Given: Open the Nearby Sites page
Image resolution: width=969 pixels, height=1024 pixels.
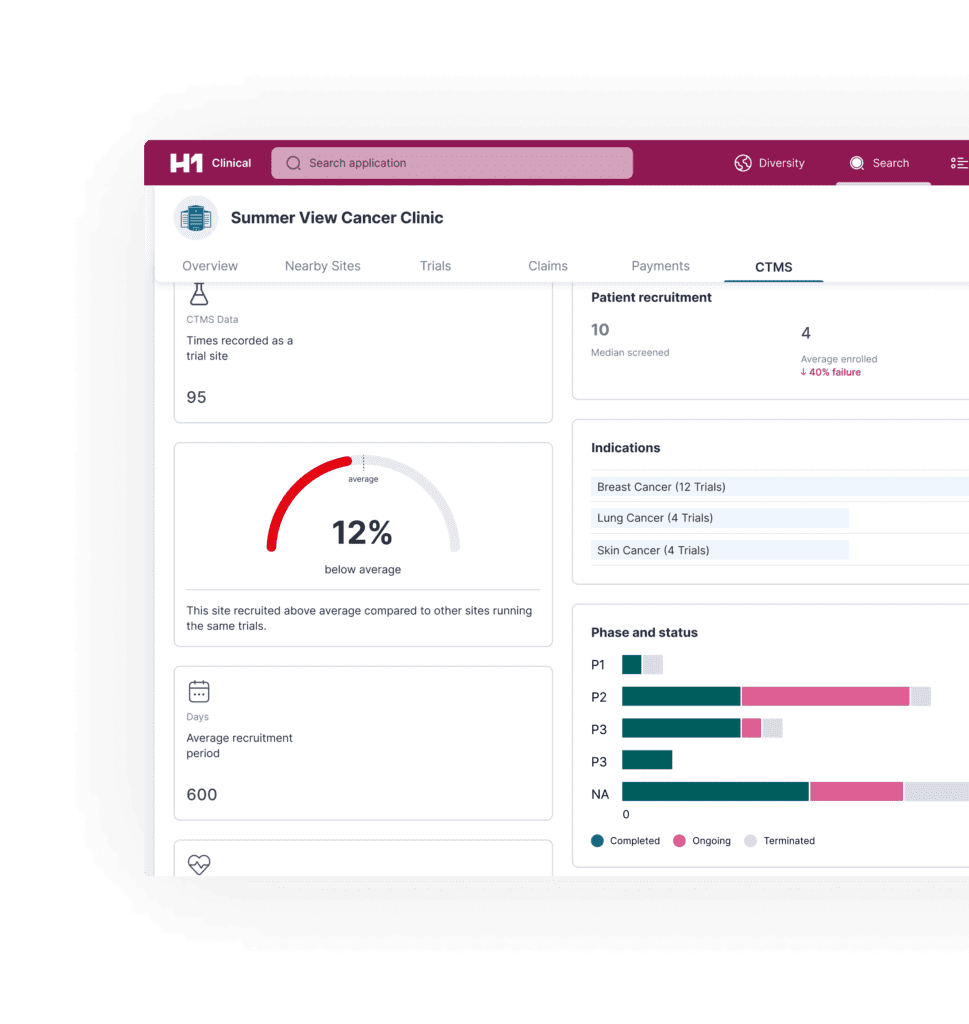Looking at the screenshot, I should coord(322,265).
